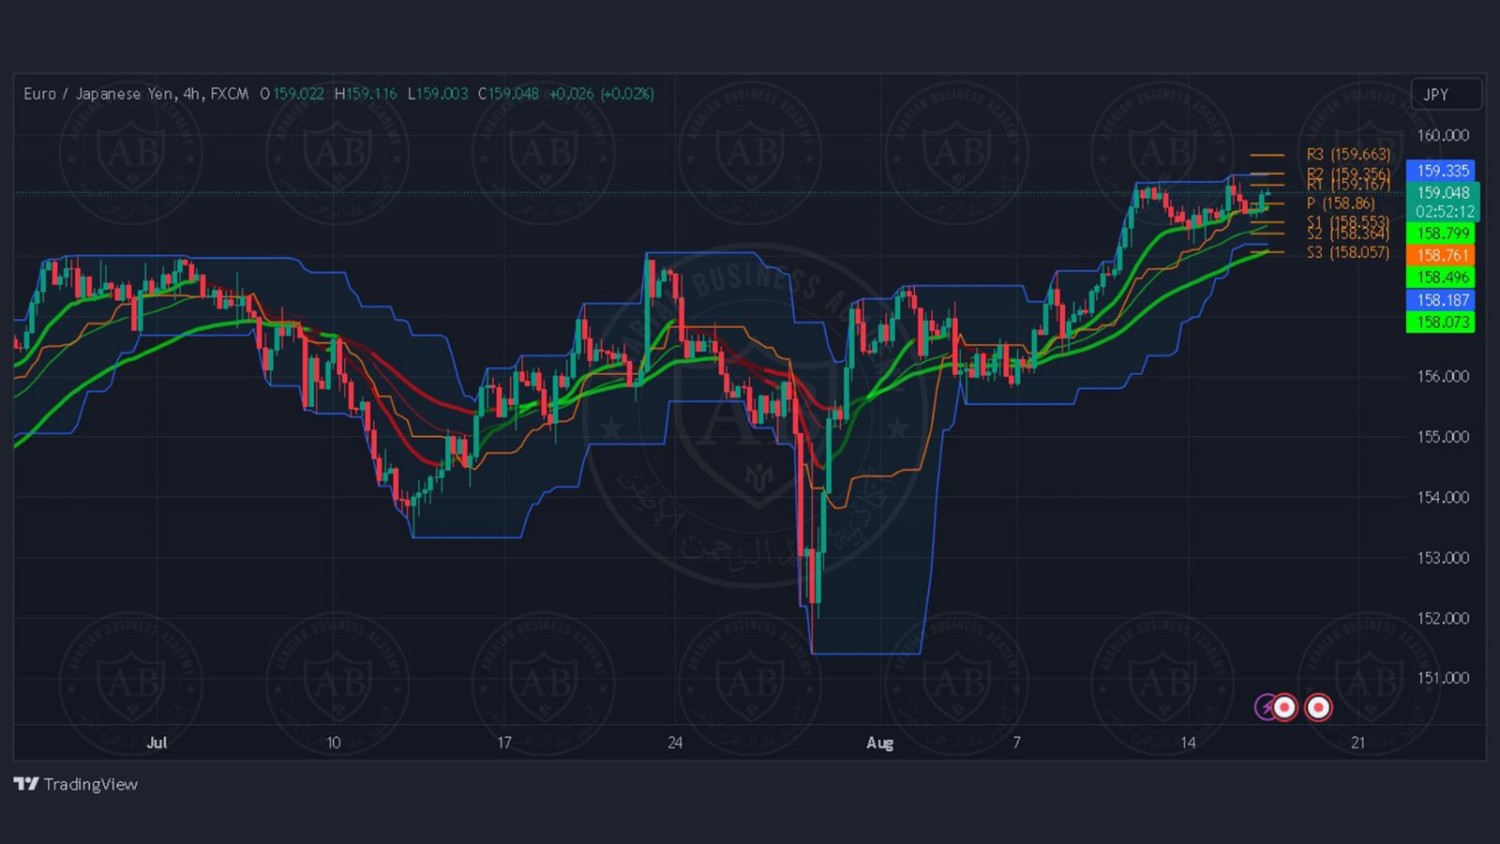This screenshot has width=1500, height=844.
Task: Click the Aug label on the time axis
Action: [x=880, y=743]
